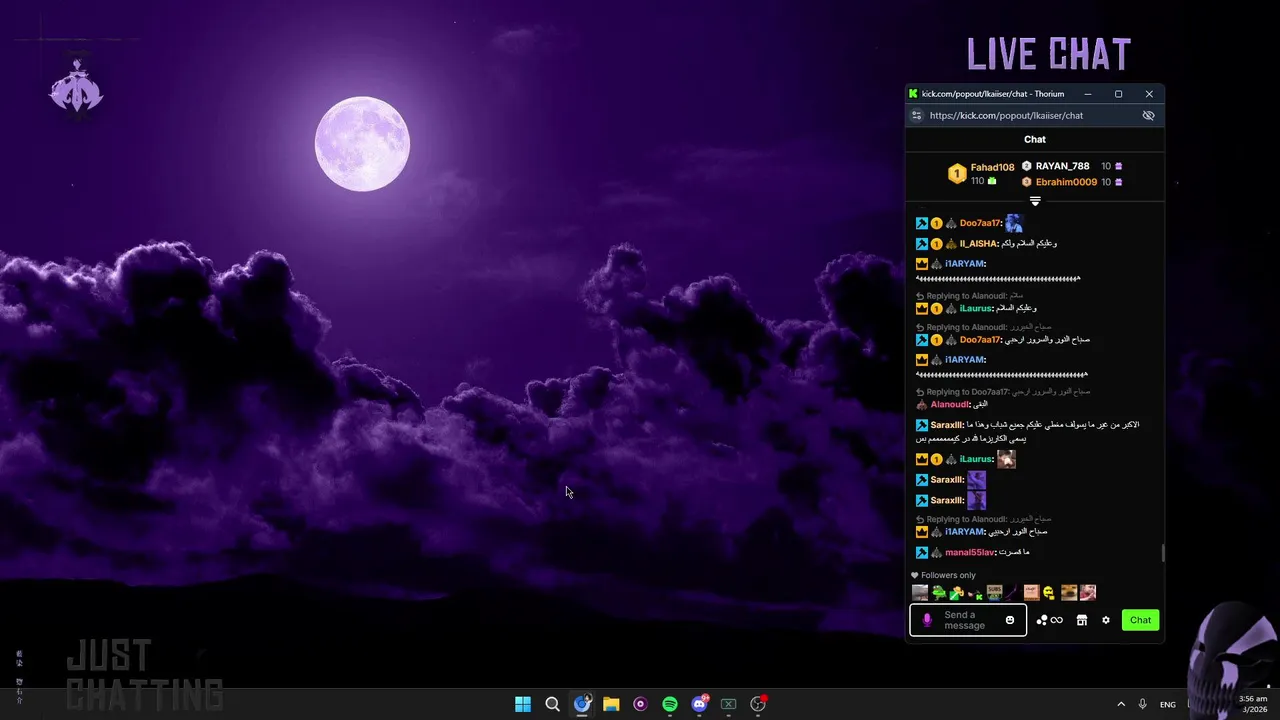Open File Explorer from taskbar
This screenshot has width=1280, height=720.
pos(611,704)
